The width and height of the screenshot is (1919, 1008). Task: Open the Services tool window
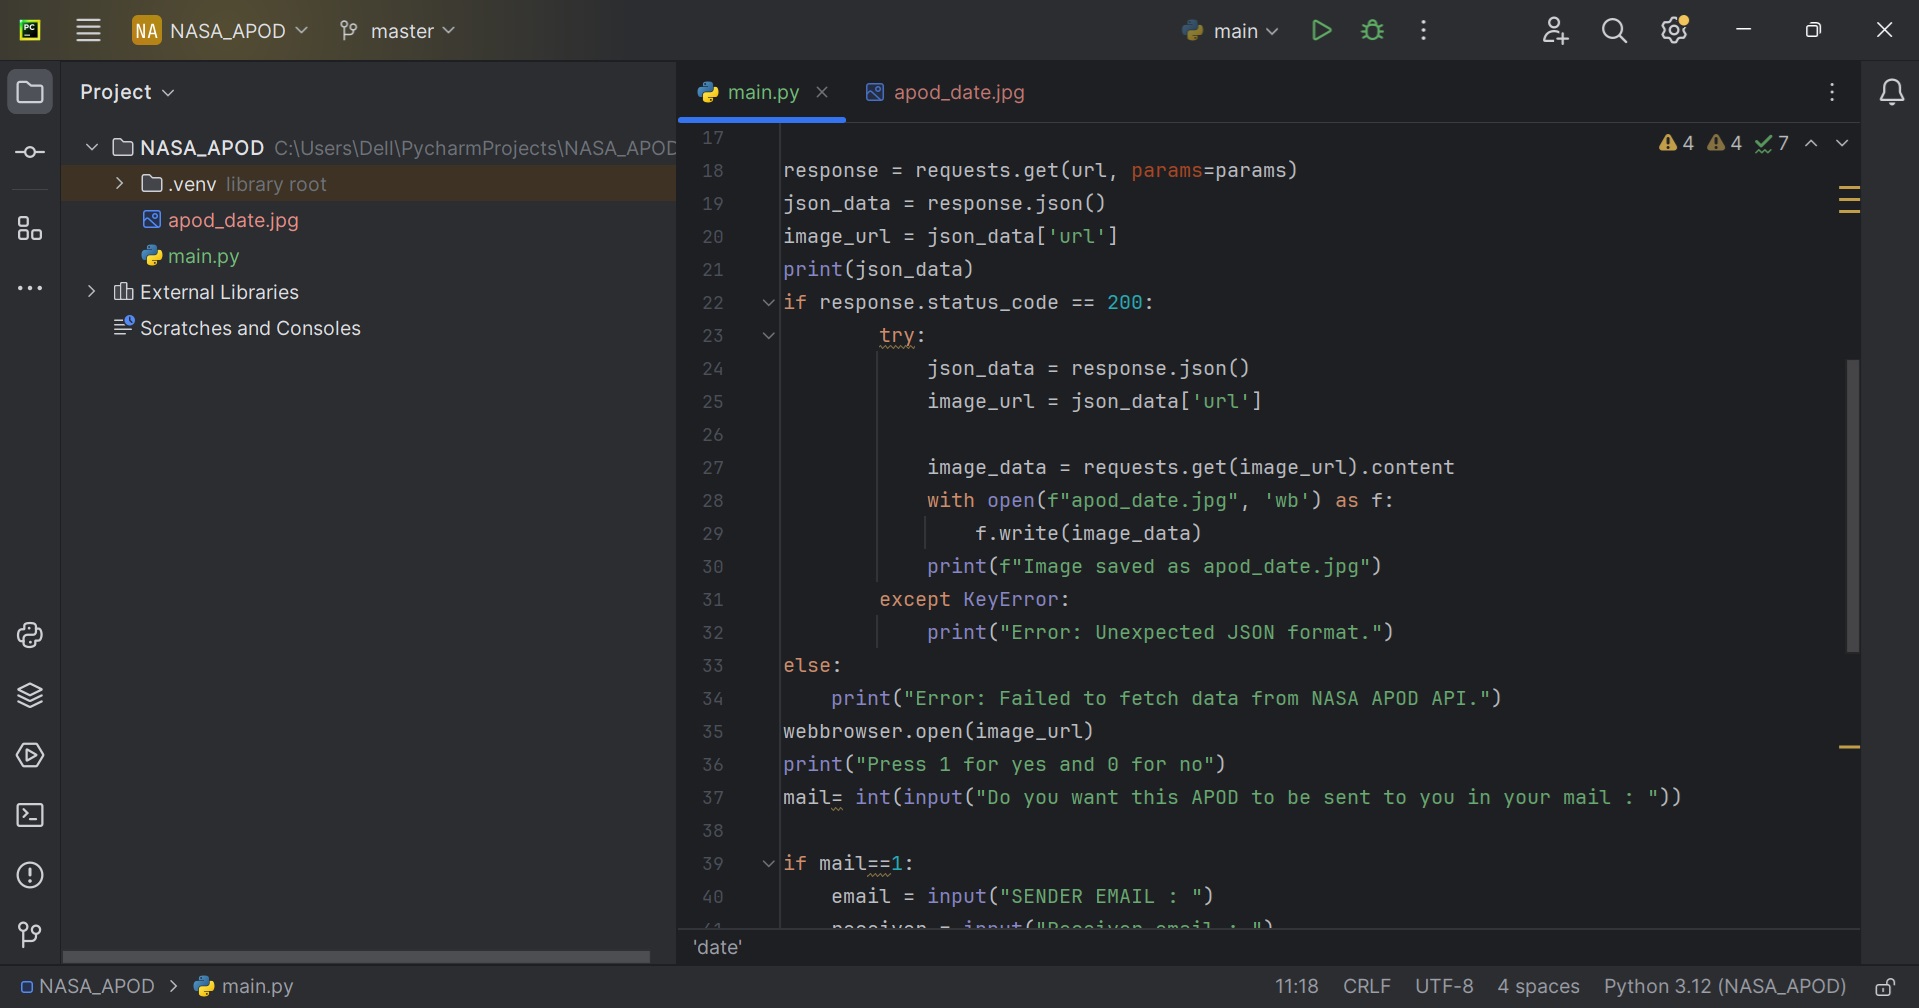(x=30, y=756)
